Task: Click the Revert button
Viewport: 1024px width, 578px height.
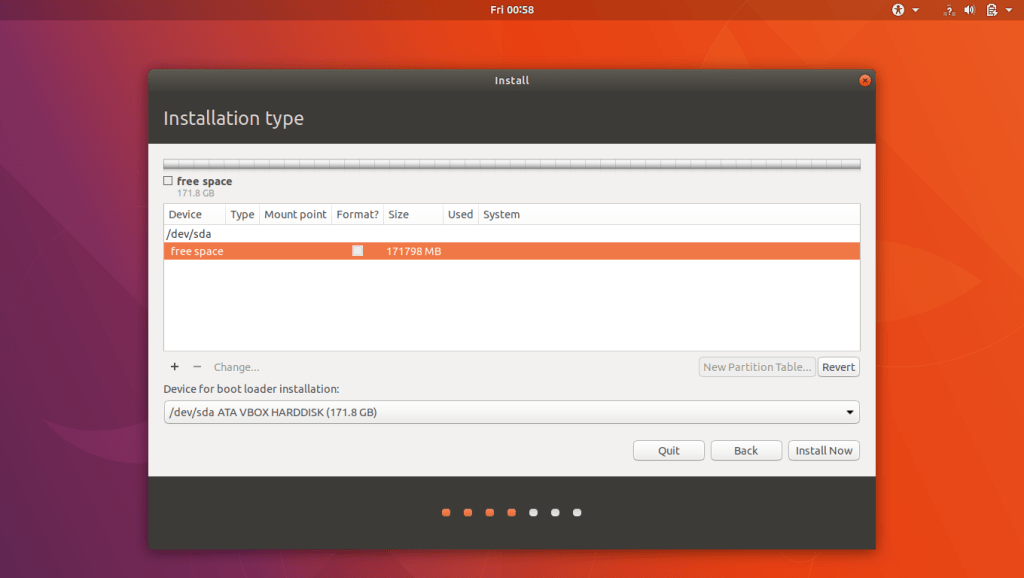Action: pos(838,367)
